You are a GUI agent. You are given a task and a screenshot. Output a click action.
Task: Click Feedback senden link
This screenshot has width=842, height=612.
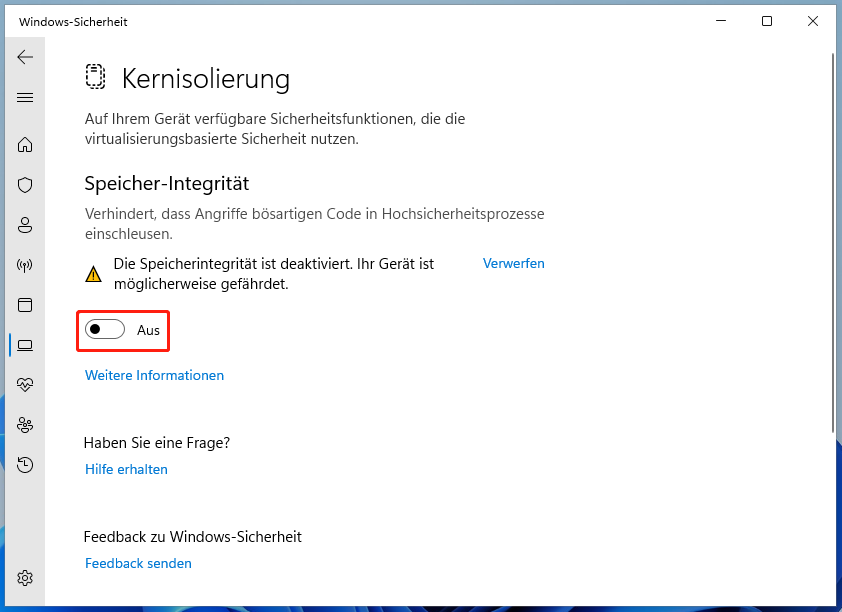click(138, 563)
